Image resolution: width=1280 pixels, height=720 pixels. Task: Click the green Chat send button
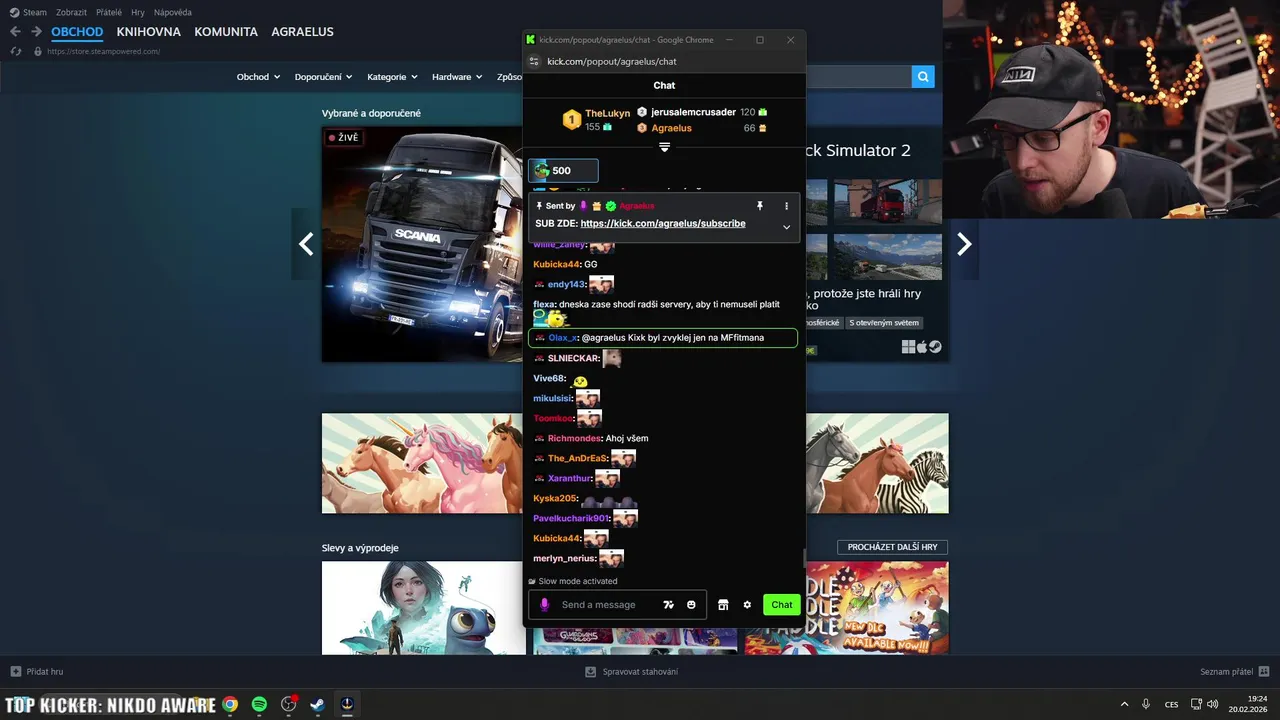click(x=782, y=604)
